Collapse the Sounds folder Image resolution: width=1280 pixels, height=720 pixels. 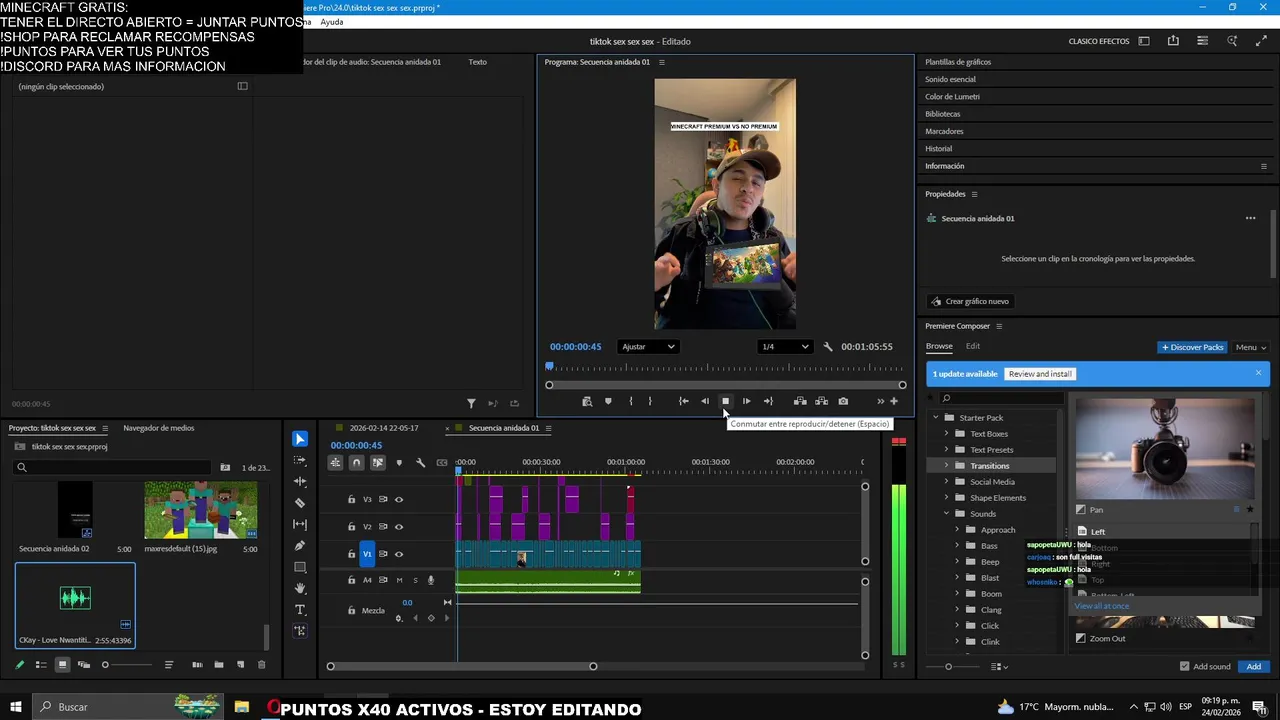(946, 513)
